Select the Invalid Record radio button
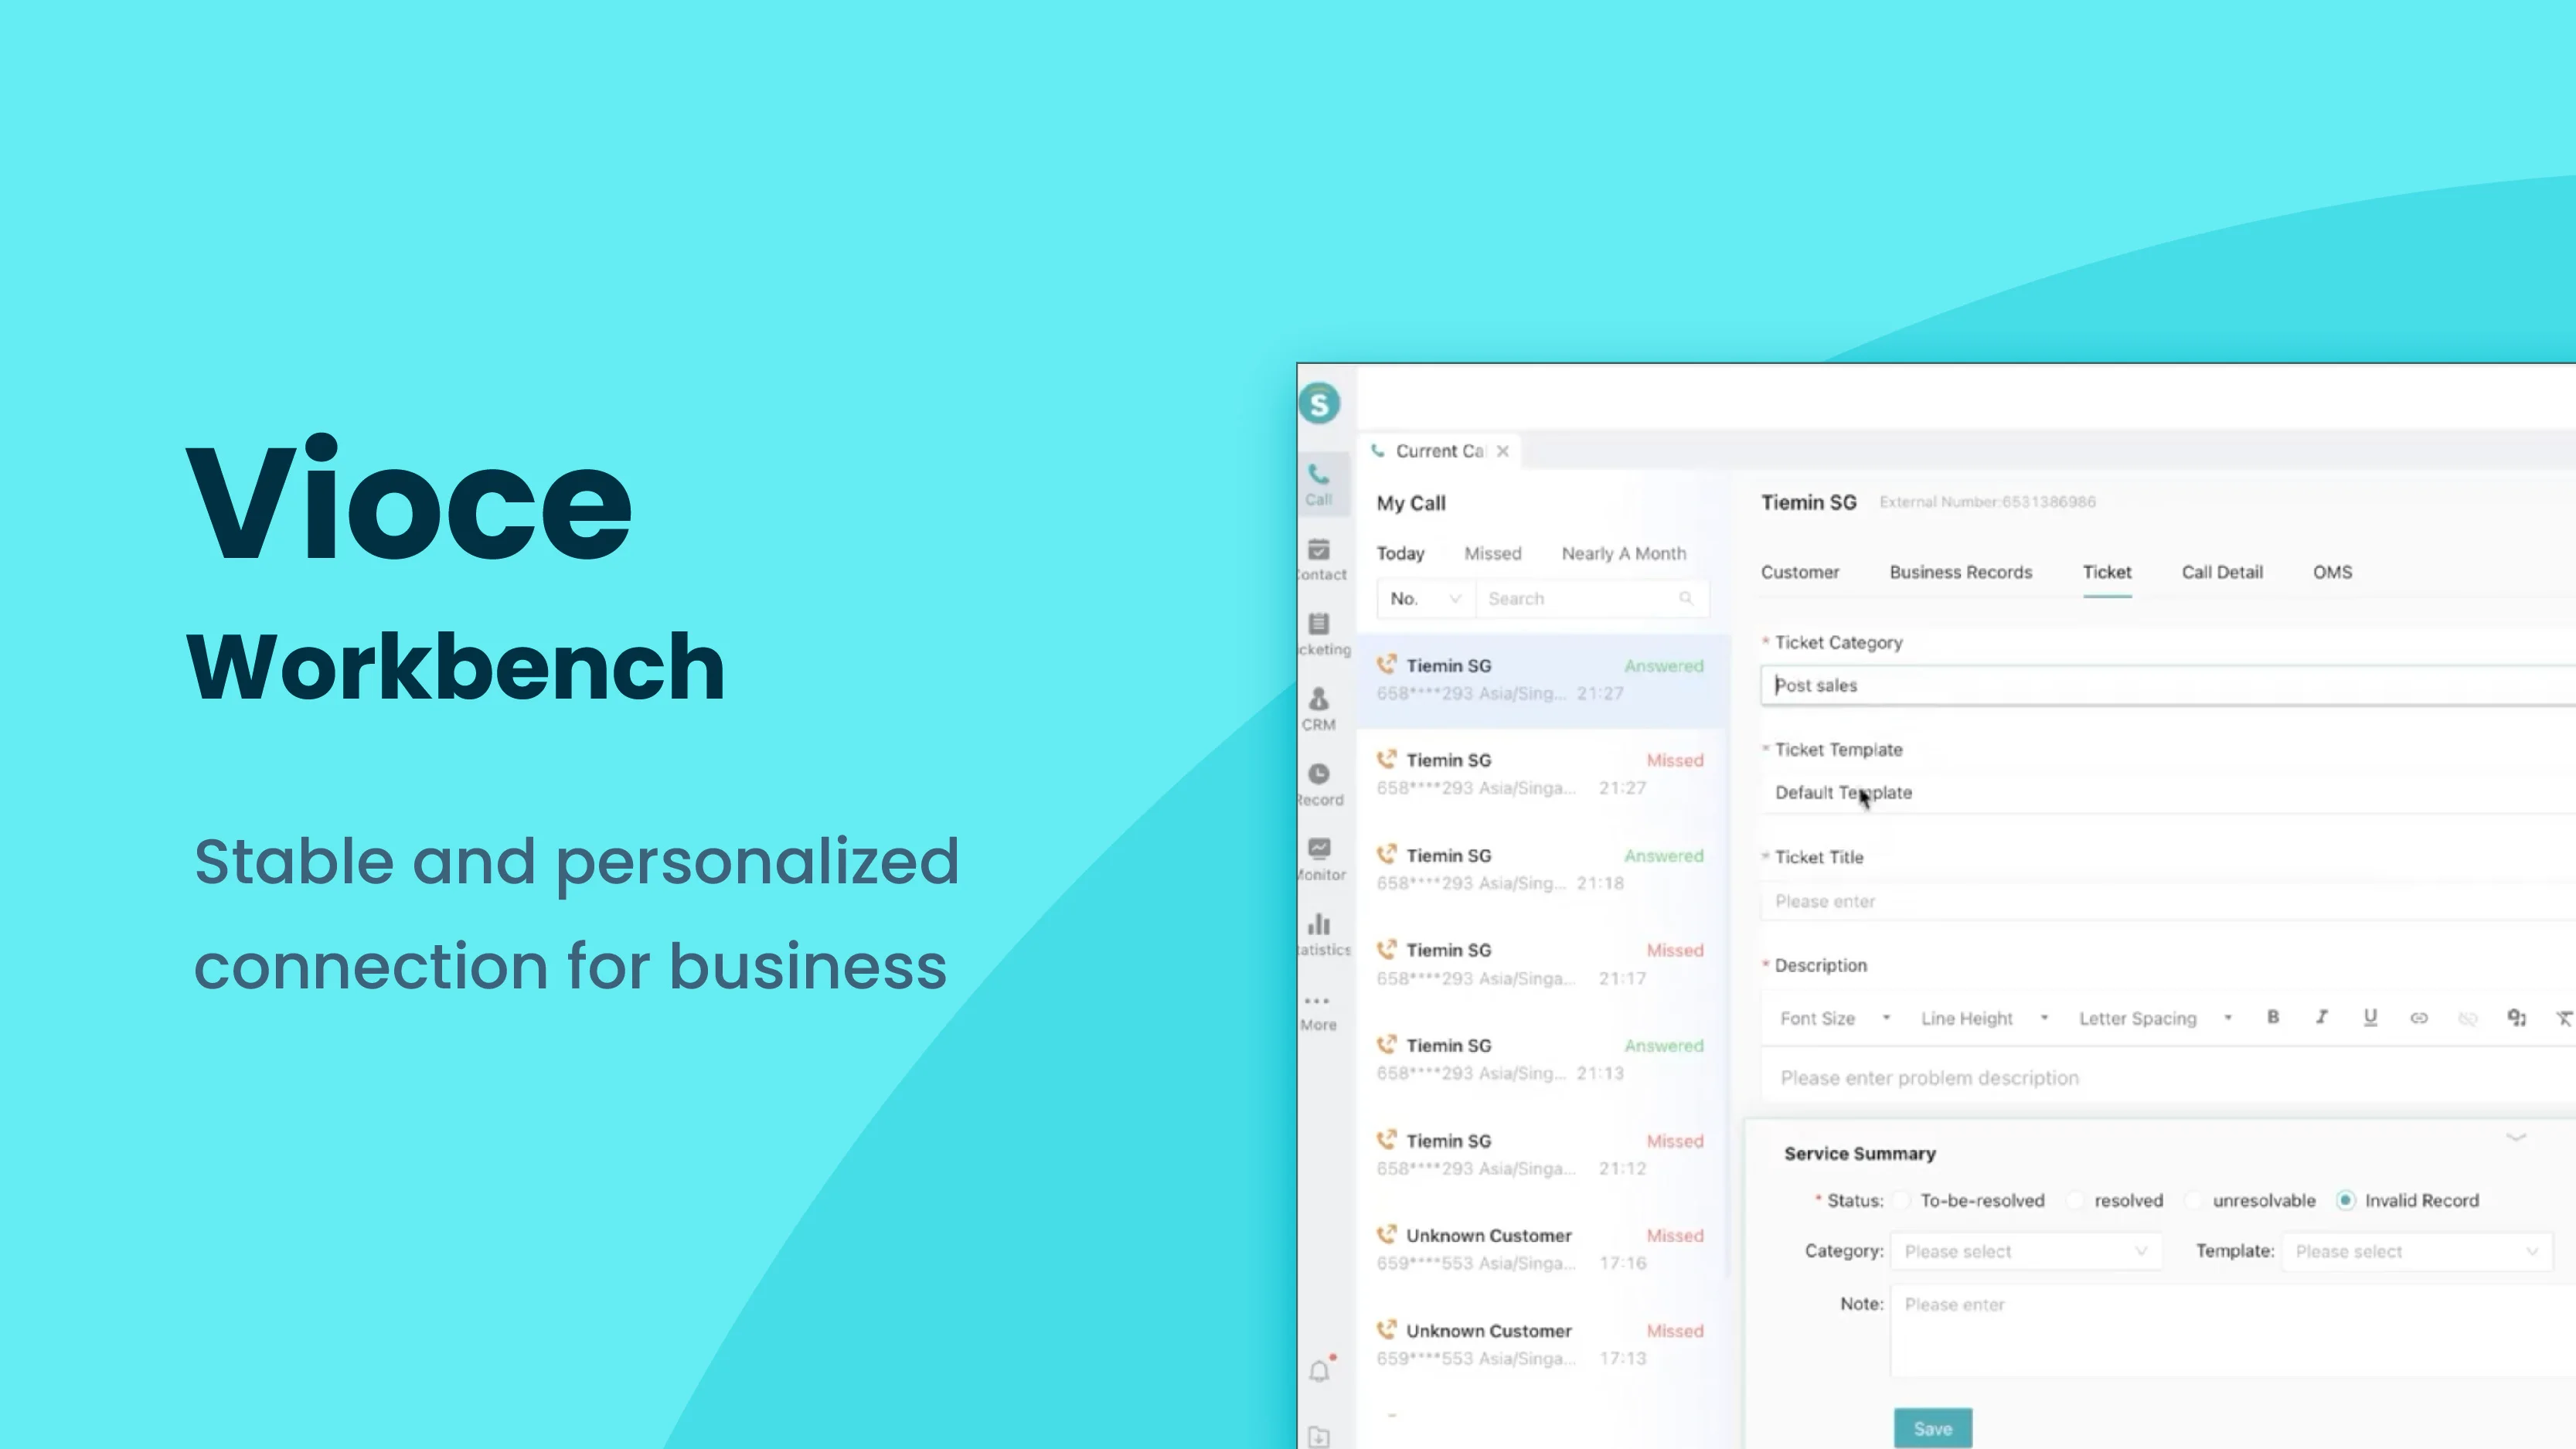Screen dimensions: 2576x1449 click(x=2344, y=1199)
